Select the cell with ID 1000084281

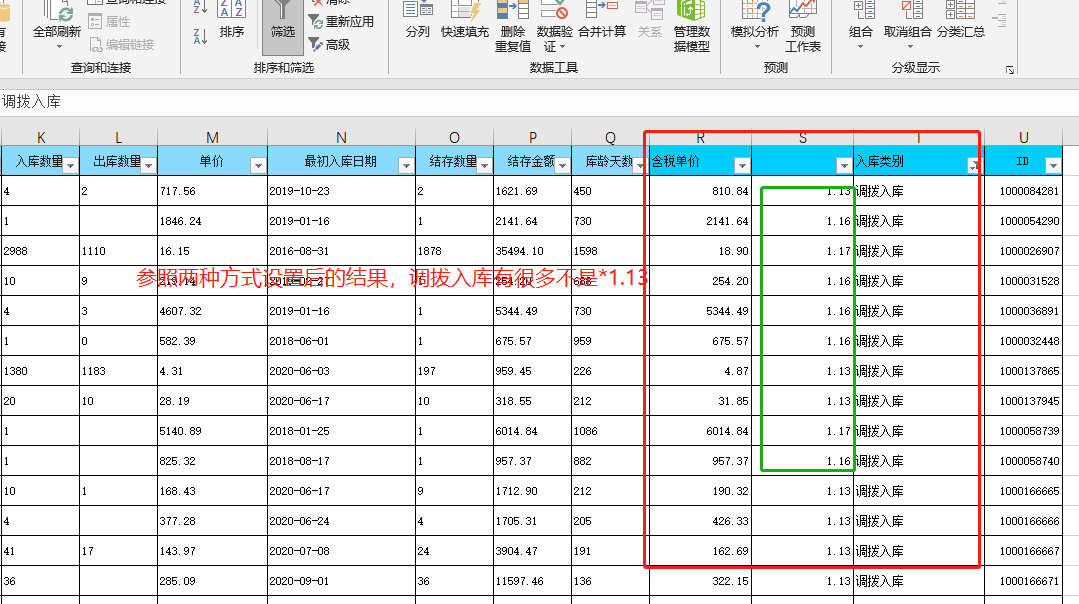tap(1023, 191)
